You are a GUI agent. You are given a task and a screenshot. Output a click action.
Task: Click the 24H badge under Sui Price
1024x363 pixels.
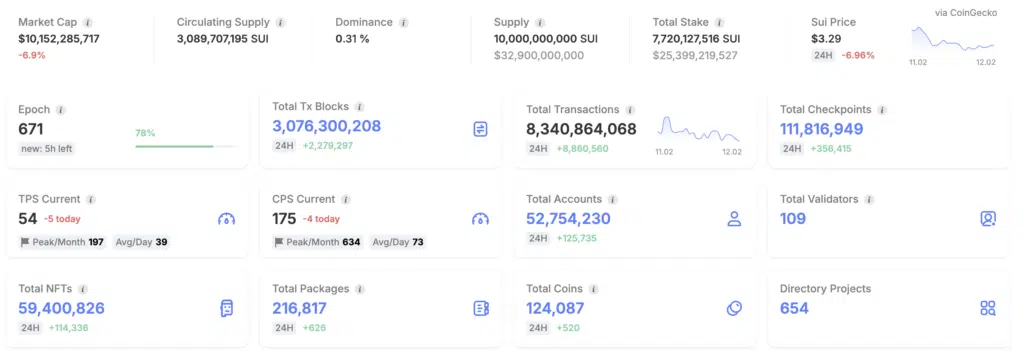823,55
